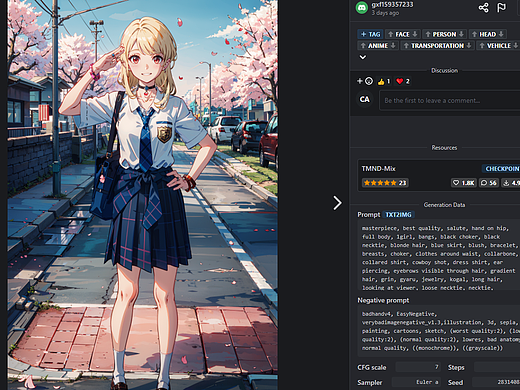Upvote the TRANSPORTATION tag
520x390 pixels.
pyautogui.click(x=406, y=45)
